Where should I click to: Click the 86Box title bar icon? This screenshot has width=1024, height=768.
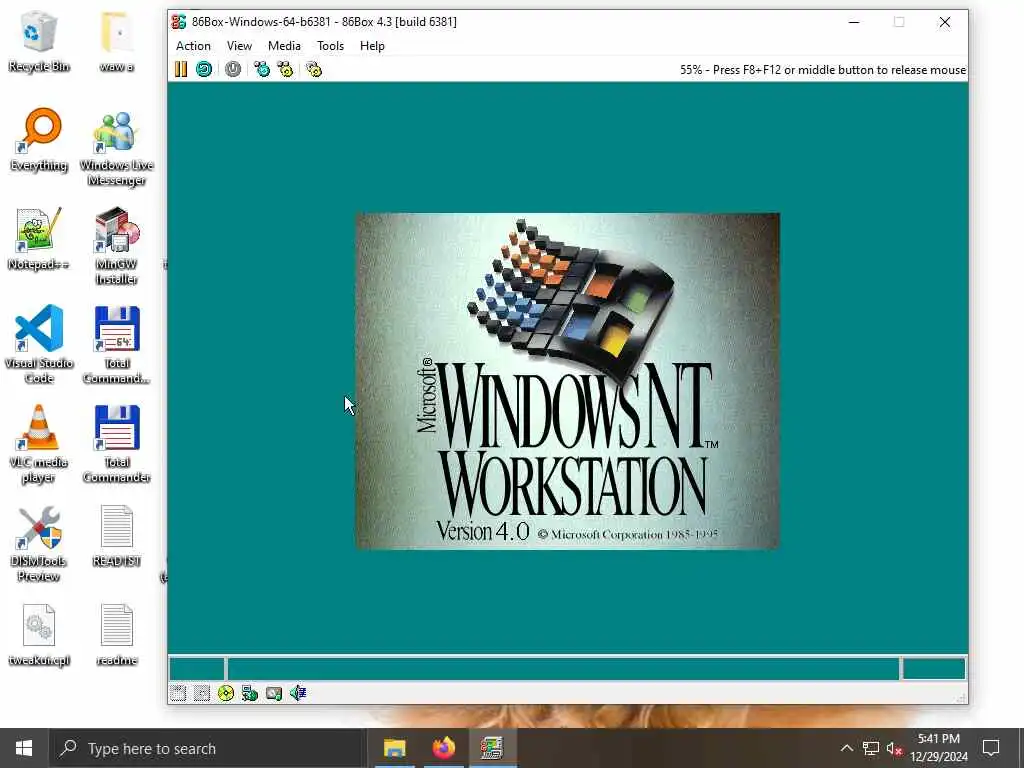click(x=178, y=22)
